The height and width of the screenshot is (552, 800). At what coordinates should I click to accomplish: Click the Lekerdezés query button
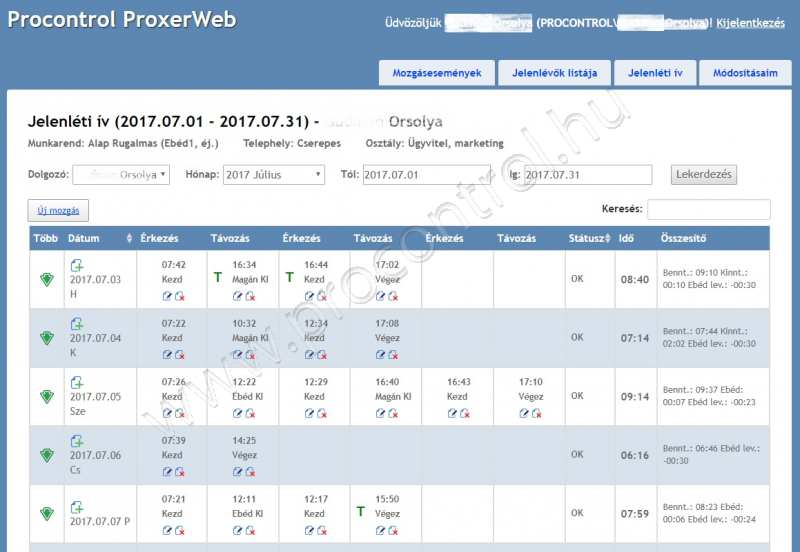coord(704,174)
